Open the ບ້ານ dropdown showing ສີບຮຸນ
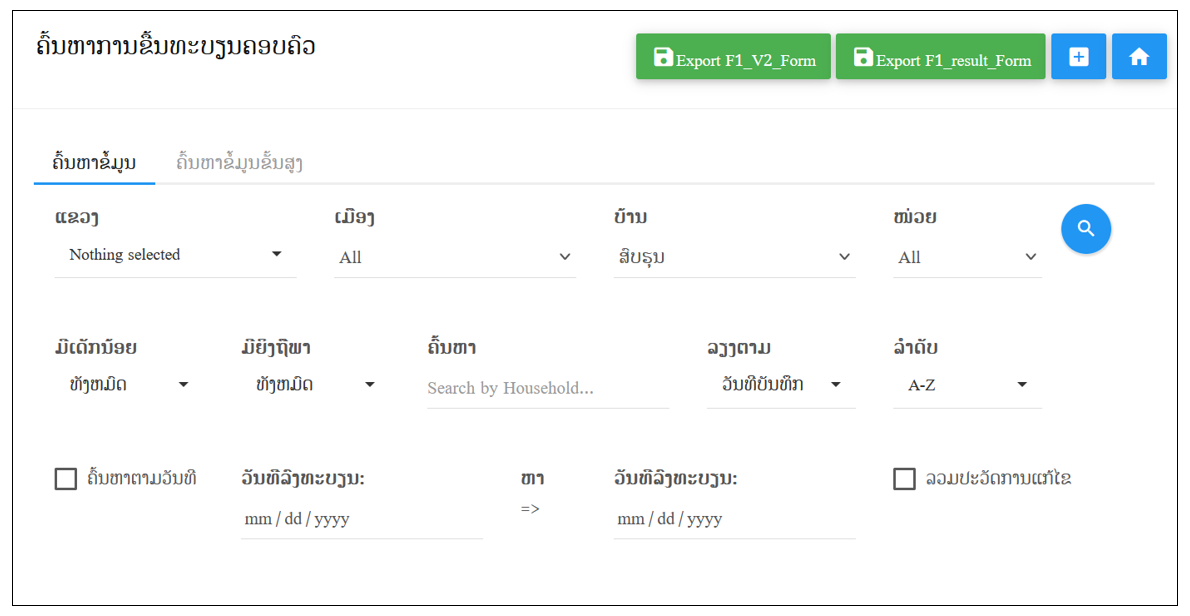The height and width of the screenshot is (616, 1190). [x=735, y=257]
